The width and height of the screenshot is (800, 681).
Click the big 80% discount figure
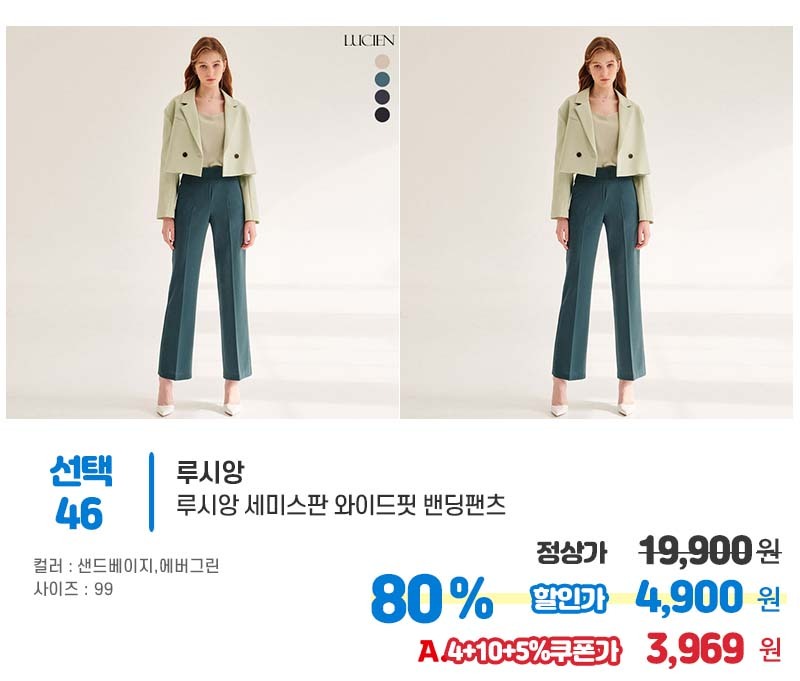click(432, 598)
